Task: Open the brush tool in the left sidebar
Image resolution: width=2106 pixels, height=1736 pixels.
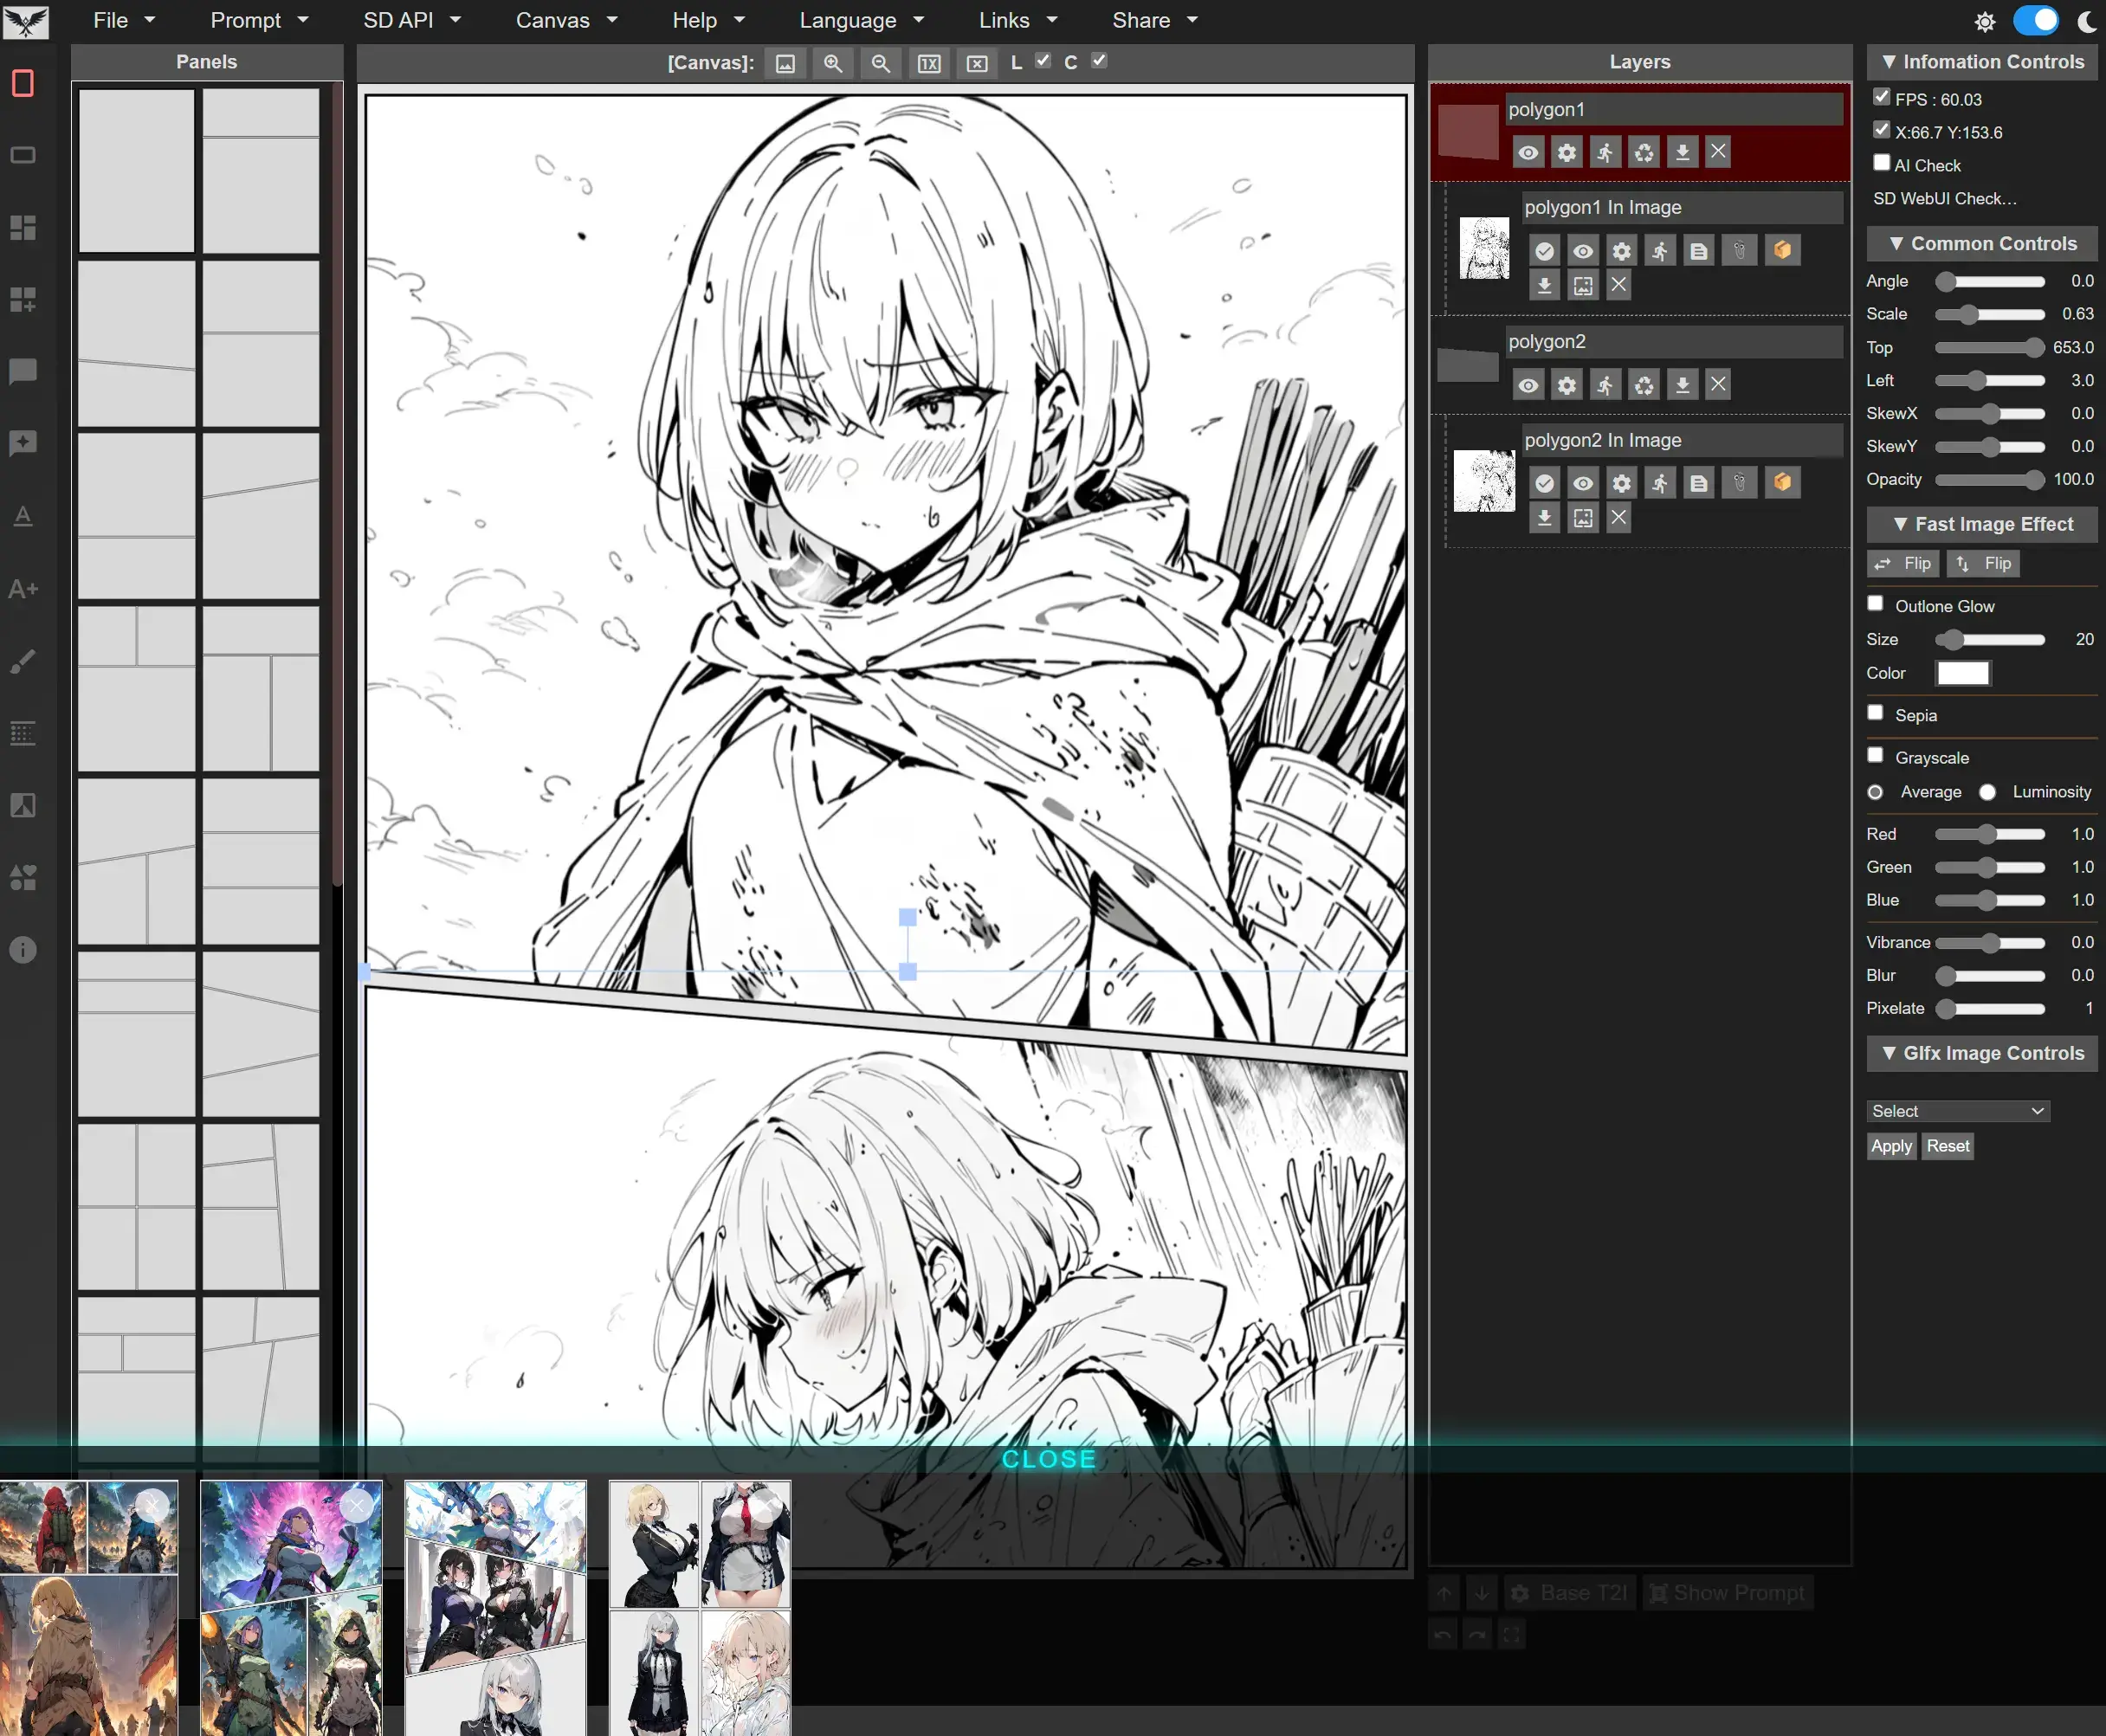Action: click(22, 660)
